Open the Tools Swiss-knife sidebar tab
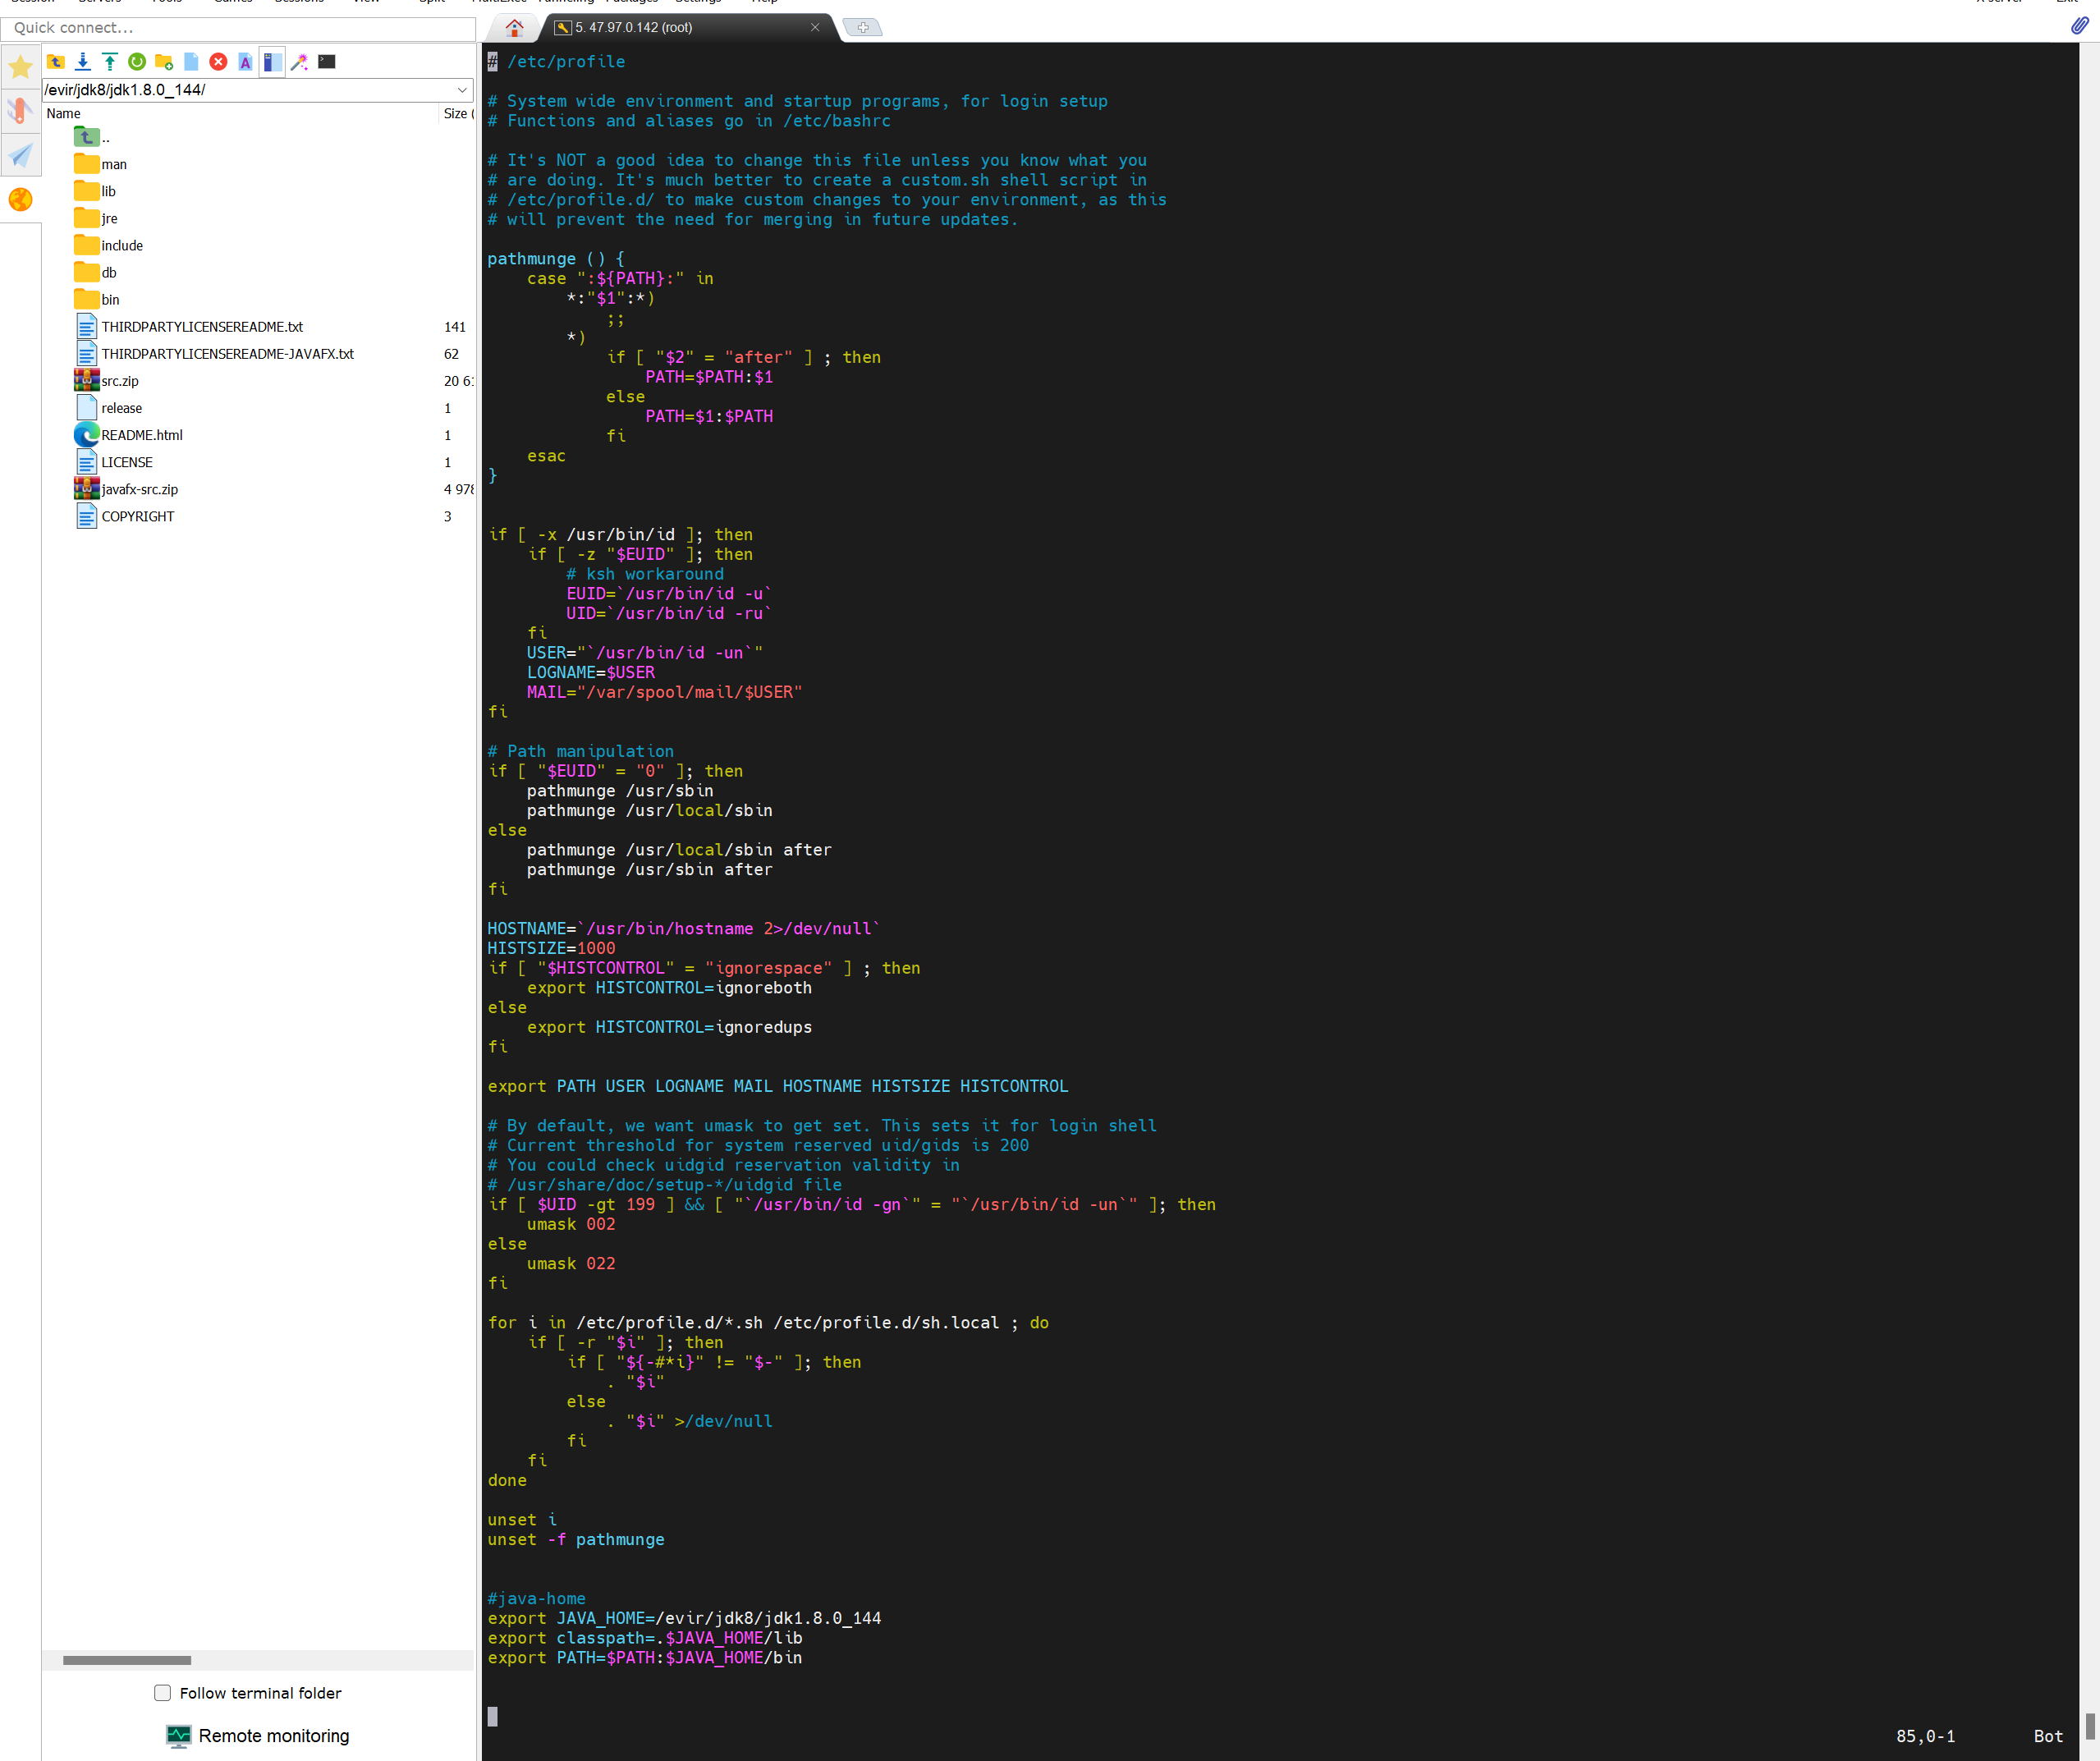Image resolution: width=2100 pixels, height=1761 pixels. coord(20,110)
